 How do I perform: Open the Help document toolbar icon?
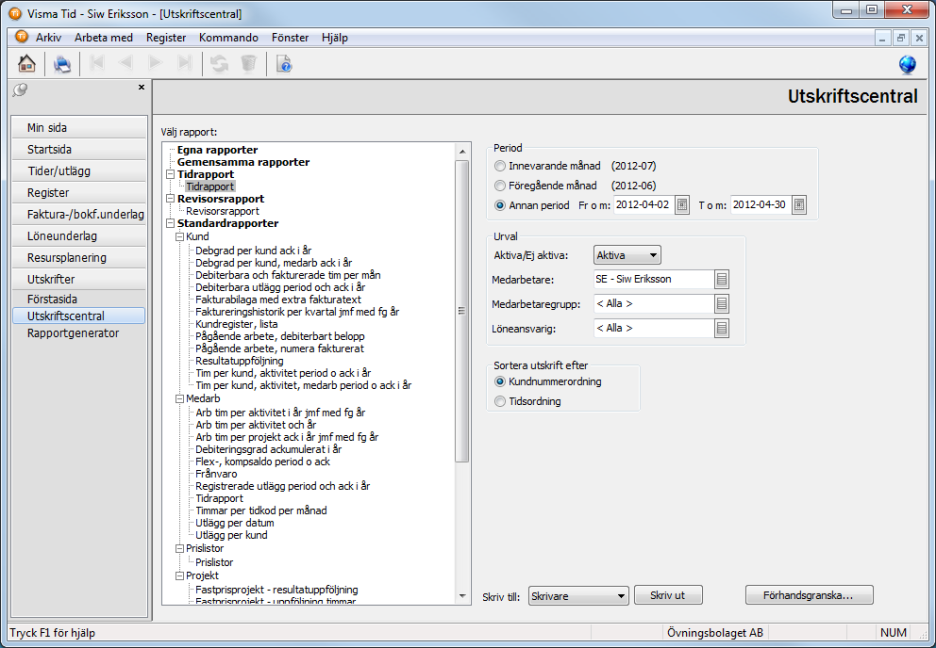284,63
